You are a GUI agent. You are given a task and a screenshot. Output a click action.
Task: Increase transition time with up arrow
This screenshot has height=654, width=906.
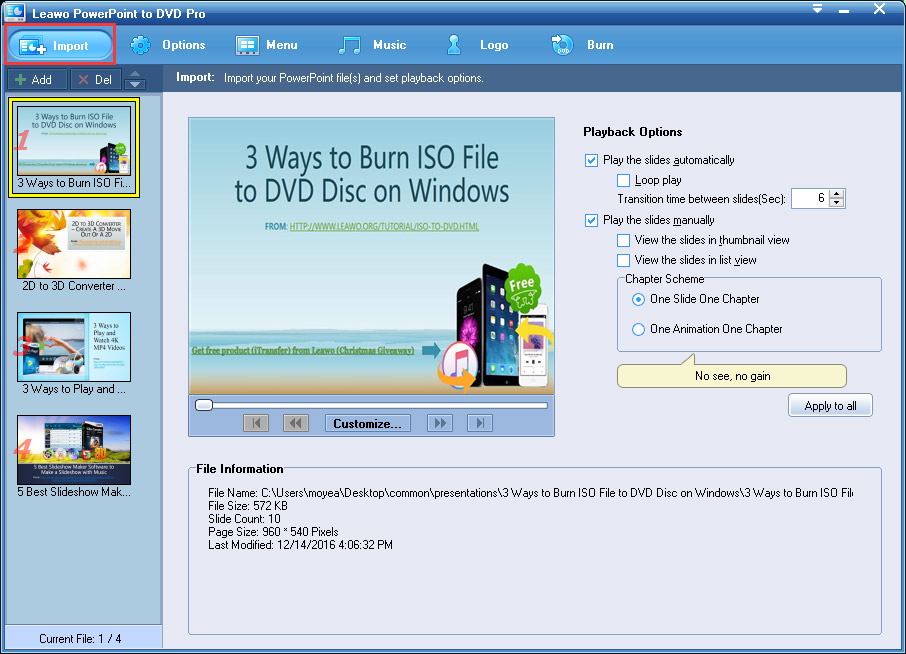(x=837, y=194)
